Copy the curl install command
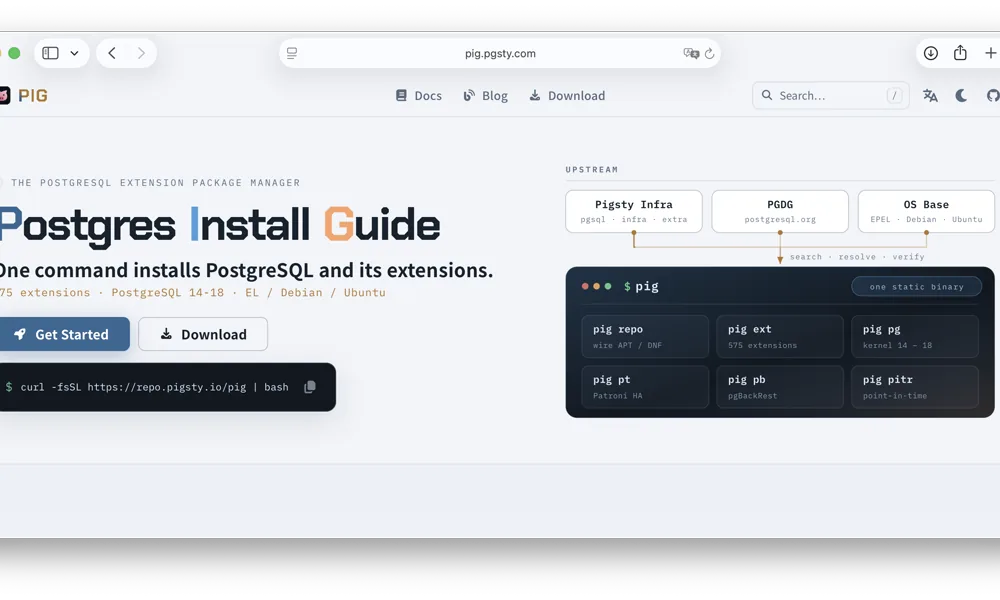The width and height of the screenshot is (1000, 600). tap(310, 387)
